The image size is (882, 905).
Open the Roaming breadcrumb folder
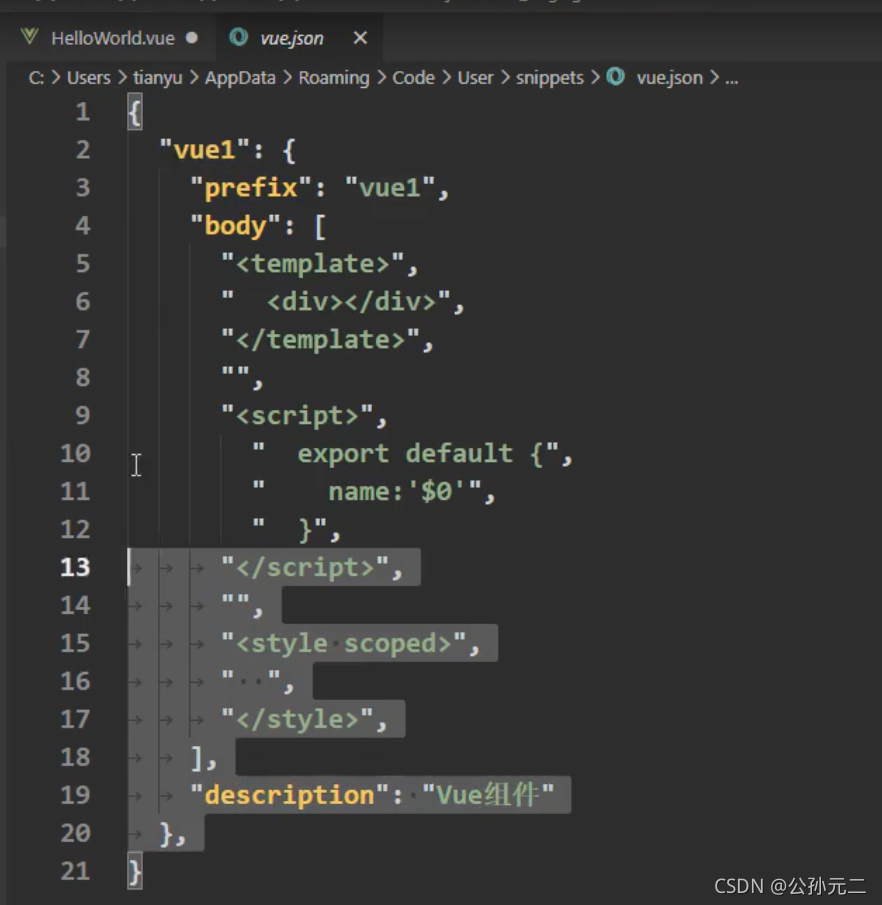click(x=333, y=77)
